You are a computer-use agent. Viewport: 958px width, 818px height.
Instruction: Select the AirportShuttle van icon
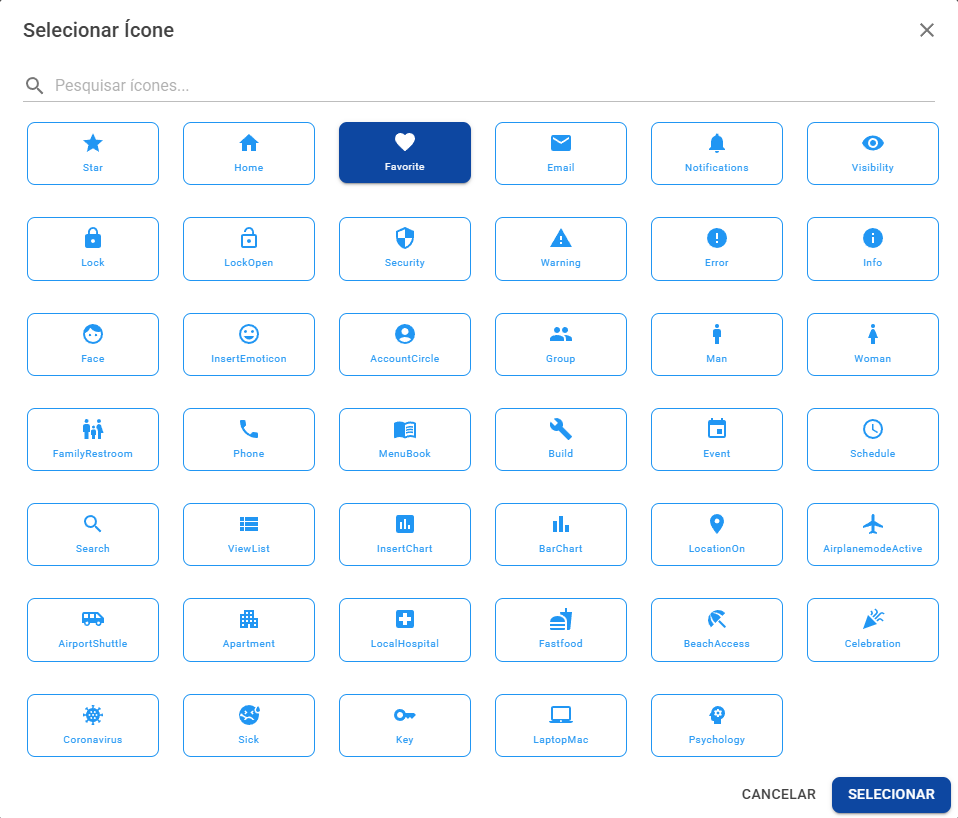click(93, 630)
